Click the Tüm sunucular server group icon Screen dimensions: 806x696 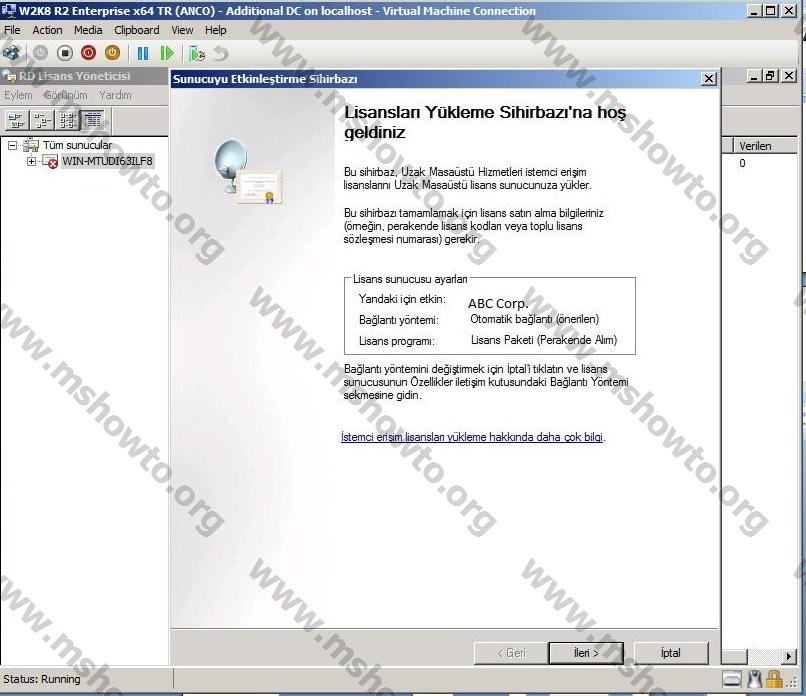pyautogui.click(x=31, y=145)
